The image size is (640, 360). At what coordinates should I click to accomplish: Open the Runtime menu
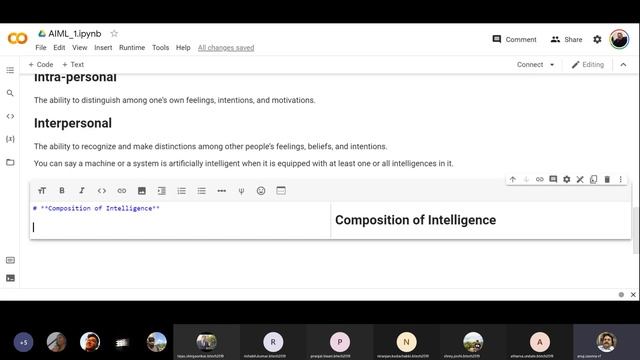pos(132,48)
